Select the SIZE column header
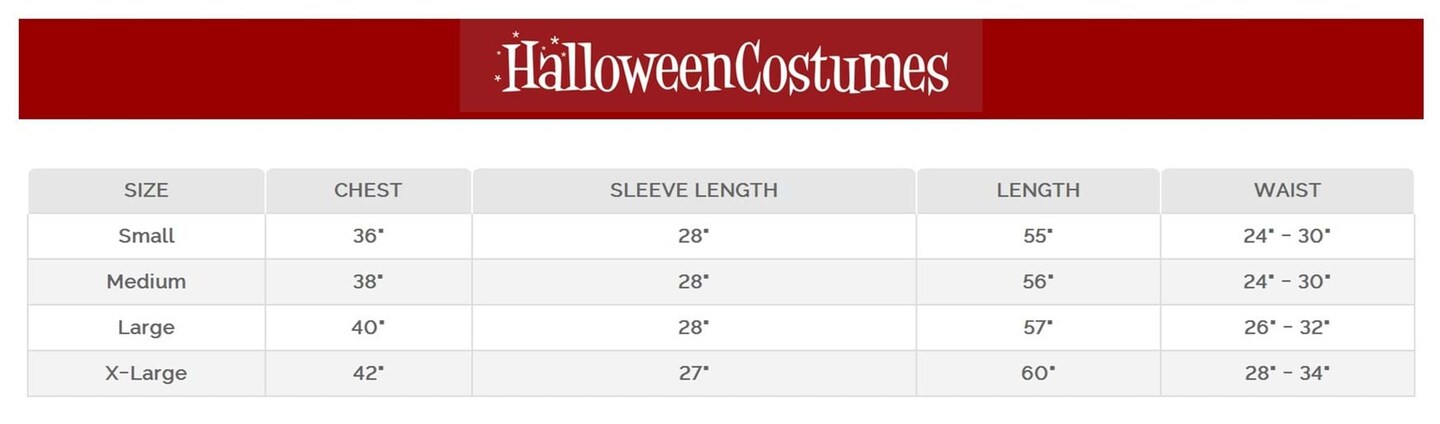Screen dimensions: 1440x424 tap(146, 190)
